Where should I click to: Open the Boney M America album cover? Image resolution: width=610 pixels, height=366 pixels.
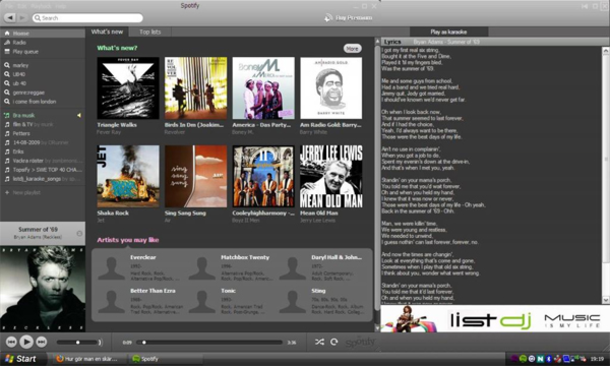click(x=263, y=88)
